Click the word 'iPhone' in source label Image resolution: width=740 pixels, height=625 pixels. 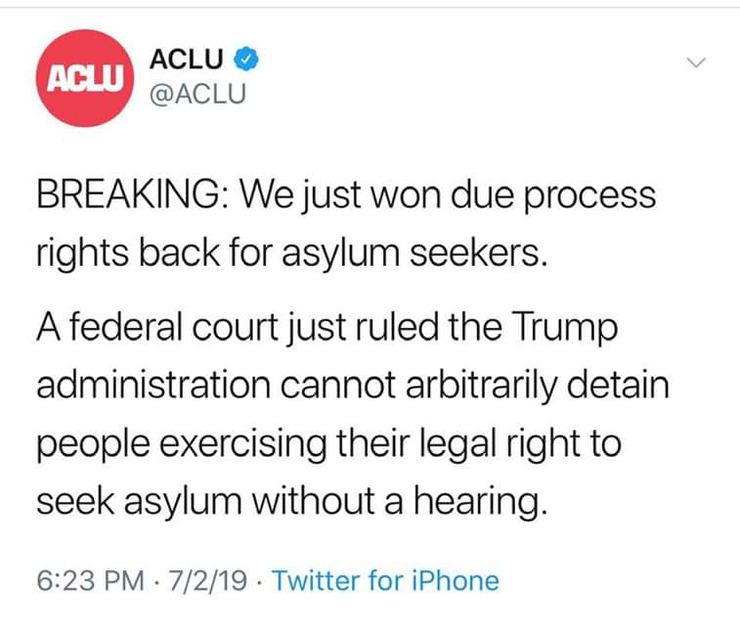tap(455, 581)
